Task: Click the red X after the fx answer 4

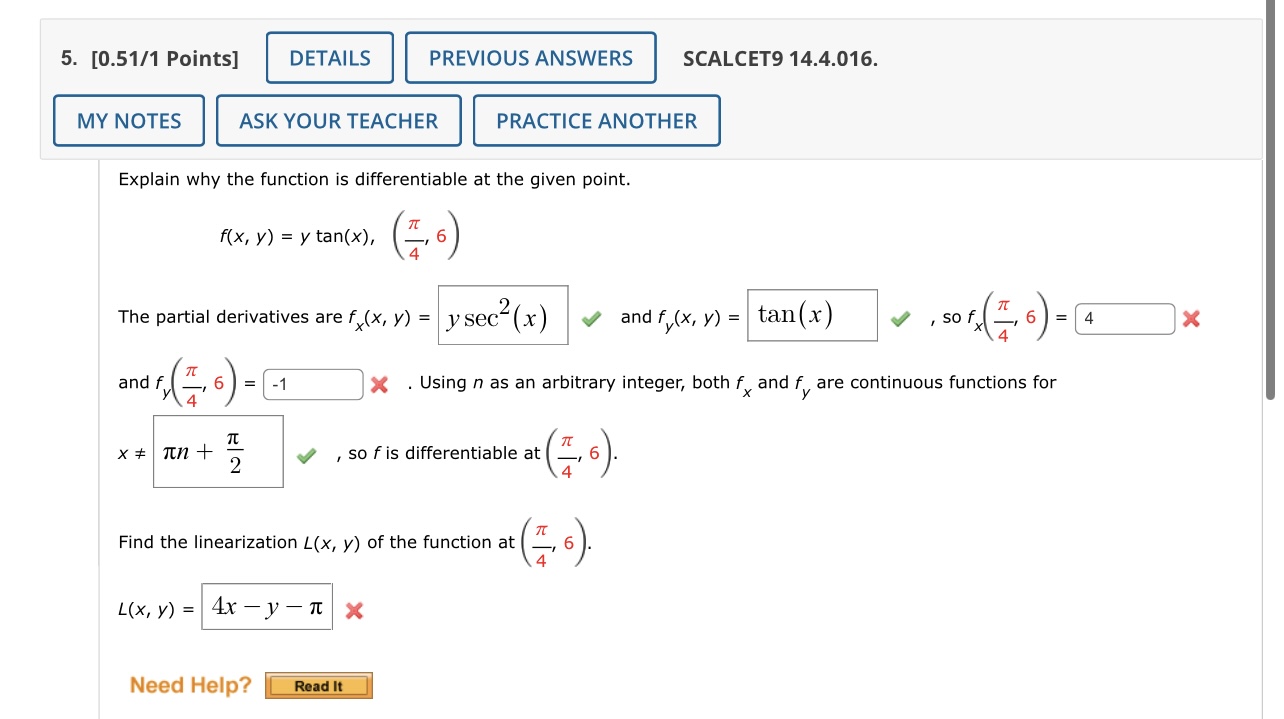Action: (1190, 318)
